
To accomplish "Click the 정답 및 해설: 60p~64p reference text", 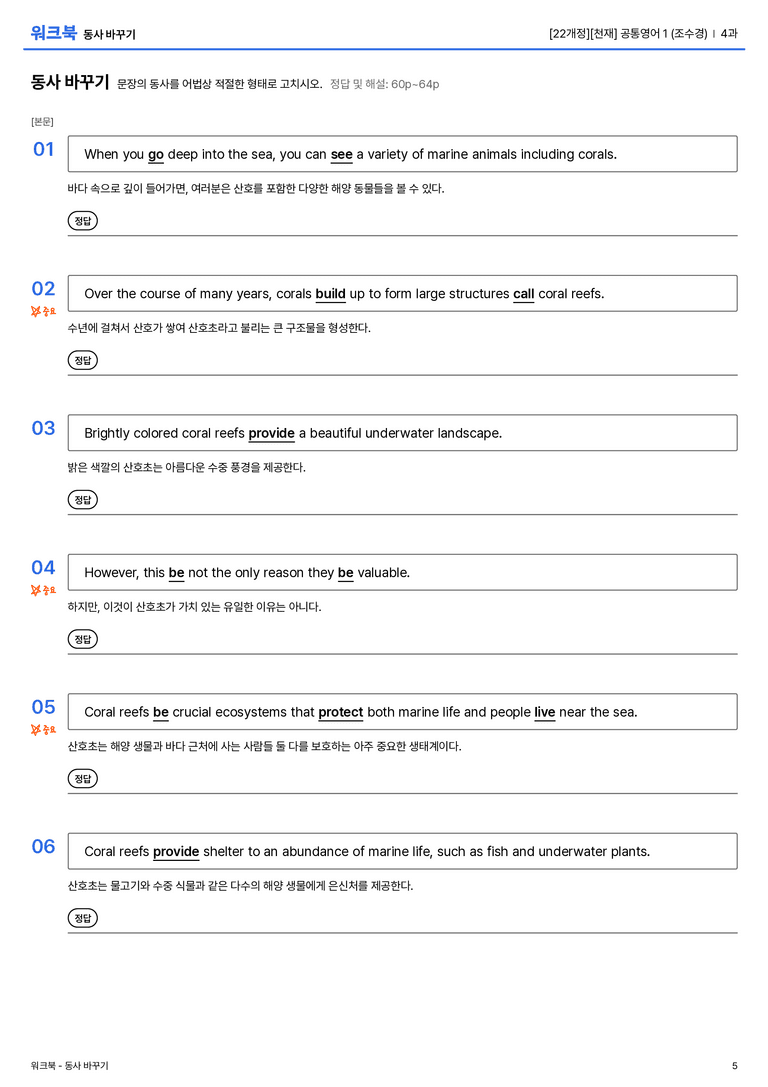I will 385,84.
